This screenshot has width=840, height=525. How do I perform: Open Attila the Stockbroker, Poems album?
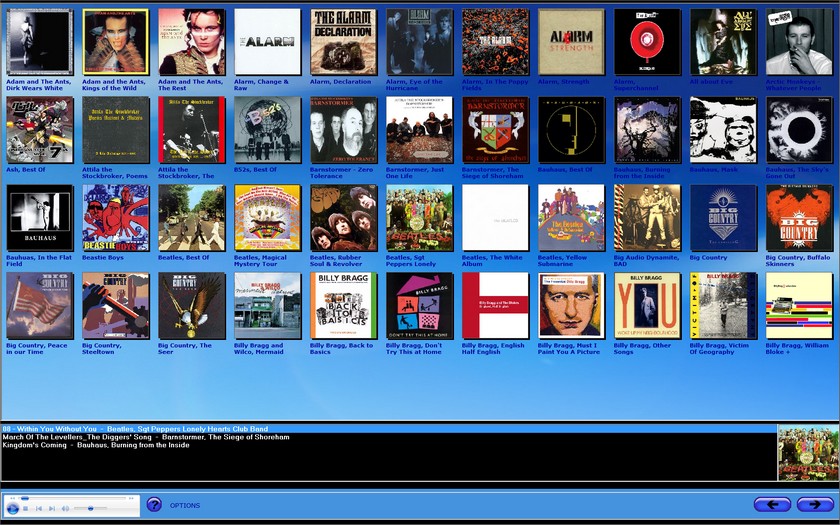(x=116, y=130)
